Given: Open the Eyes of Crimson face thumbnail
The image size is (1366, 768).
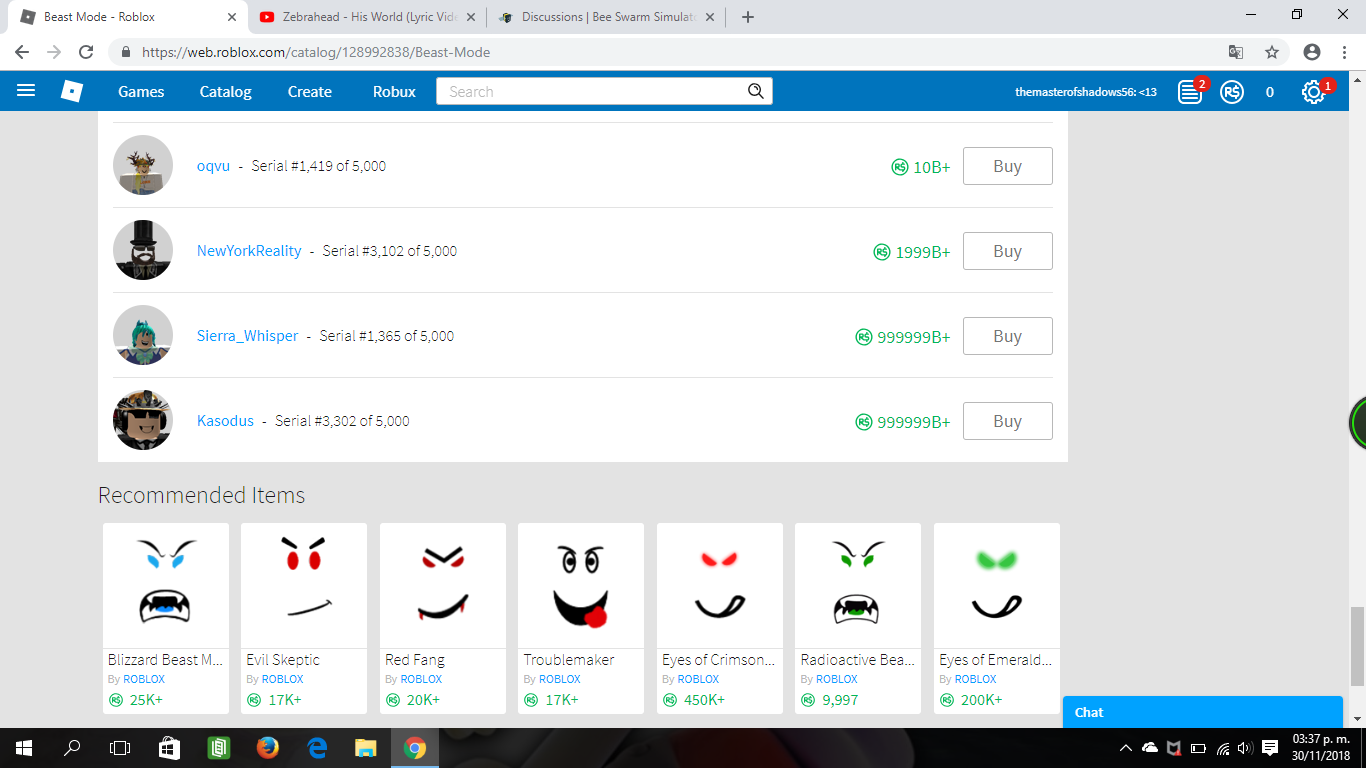Looking at the screenshot, I should click(x=720, y=586).
